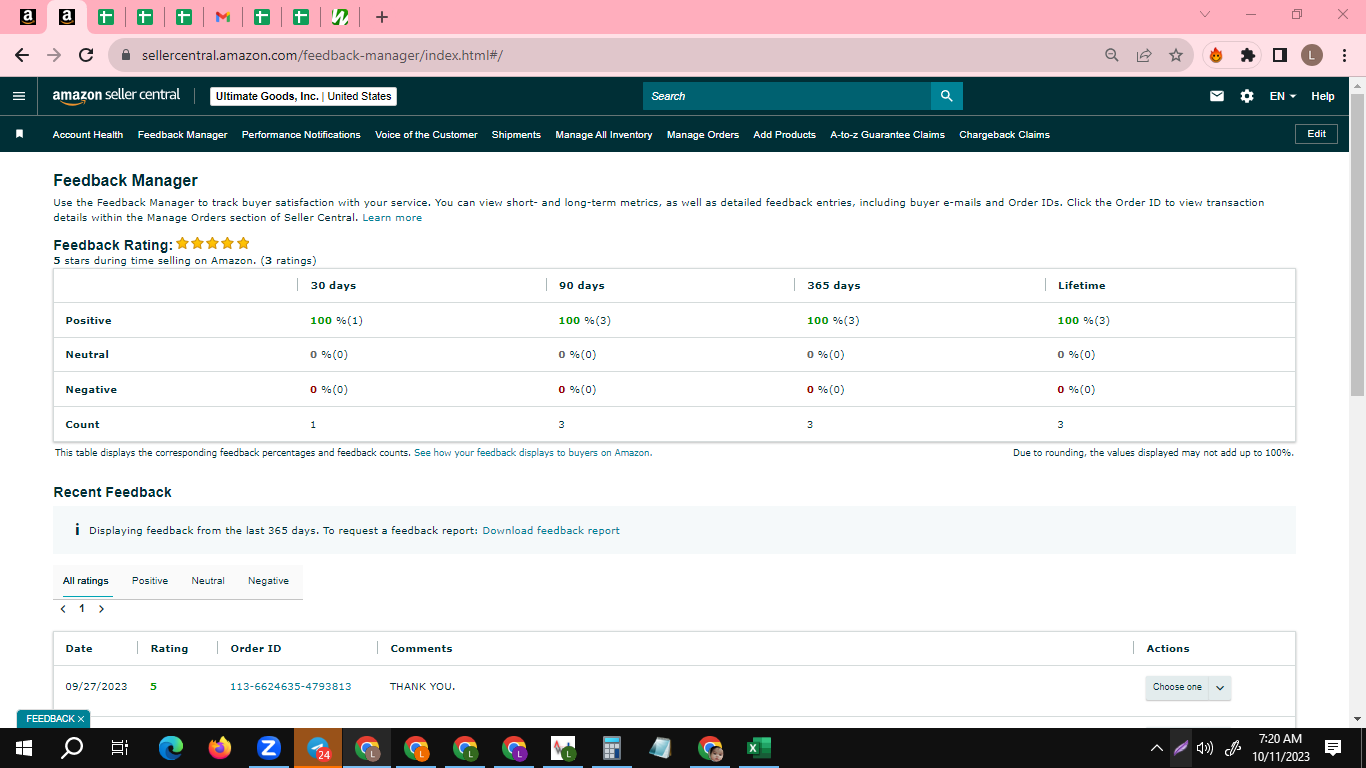This screenshot has width=1366, height=768.
Task: Open Shipments in navigation bar
Action: point(516,135)
